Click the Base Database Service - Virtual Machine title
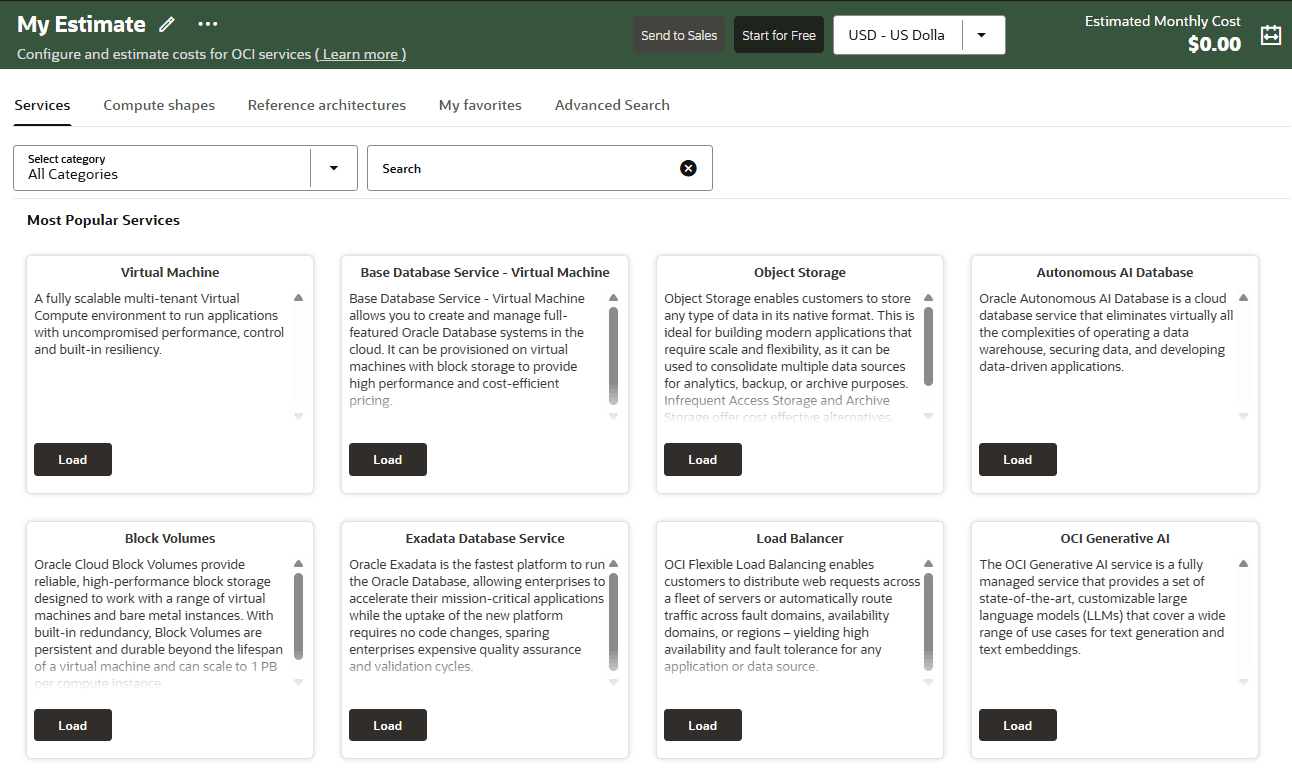This screenshot has height=768, width=1292. (x=485, y=272)
